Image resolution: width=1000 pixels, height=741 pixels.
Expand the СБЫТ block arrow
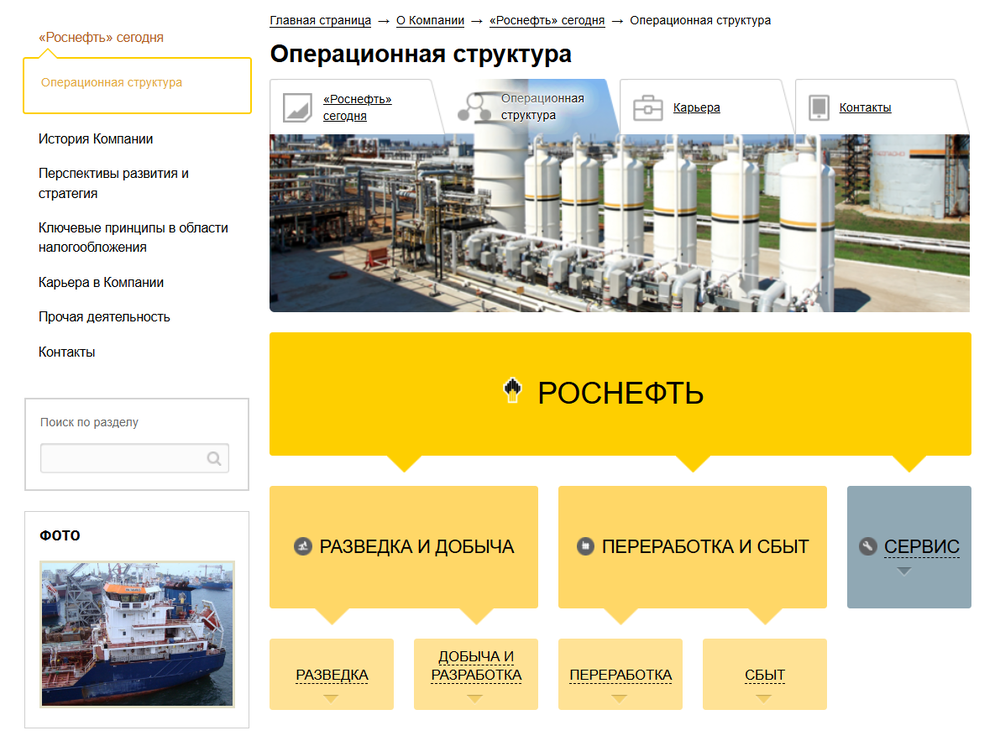click(x=764, y=698)
